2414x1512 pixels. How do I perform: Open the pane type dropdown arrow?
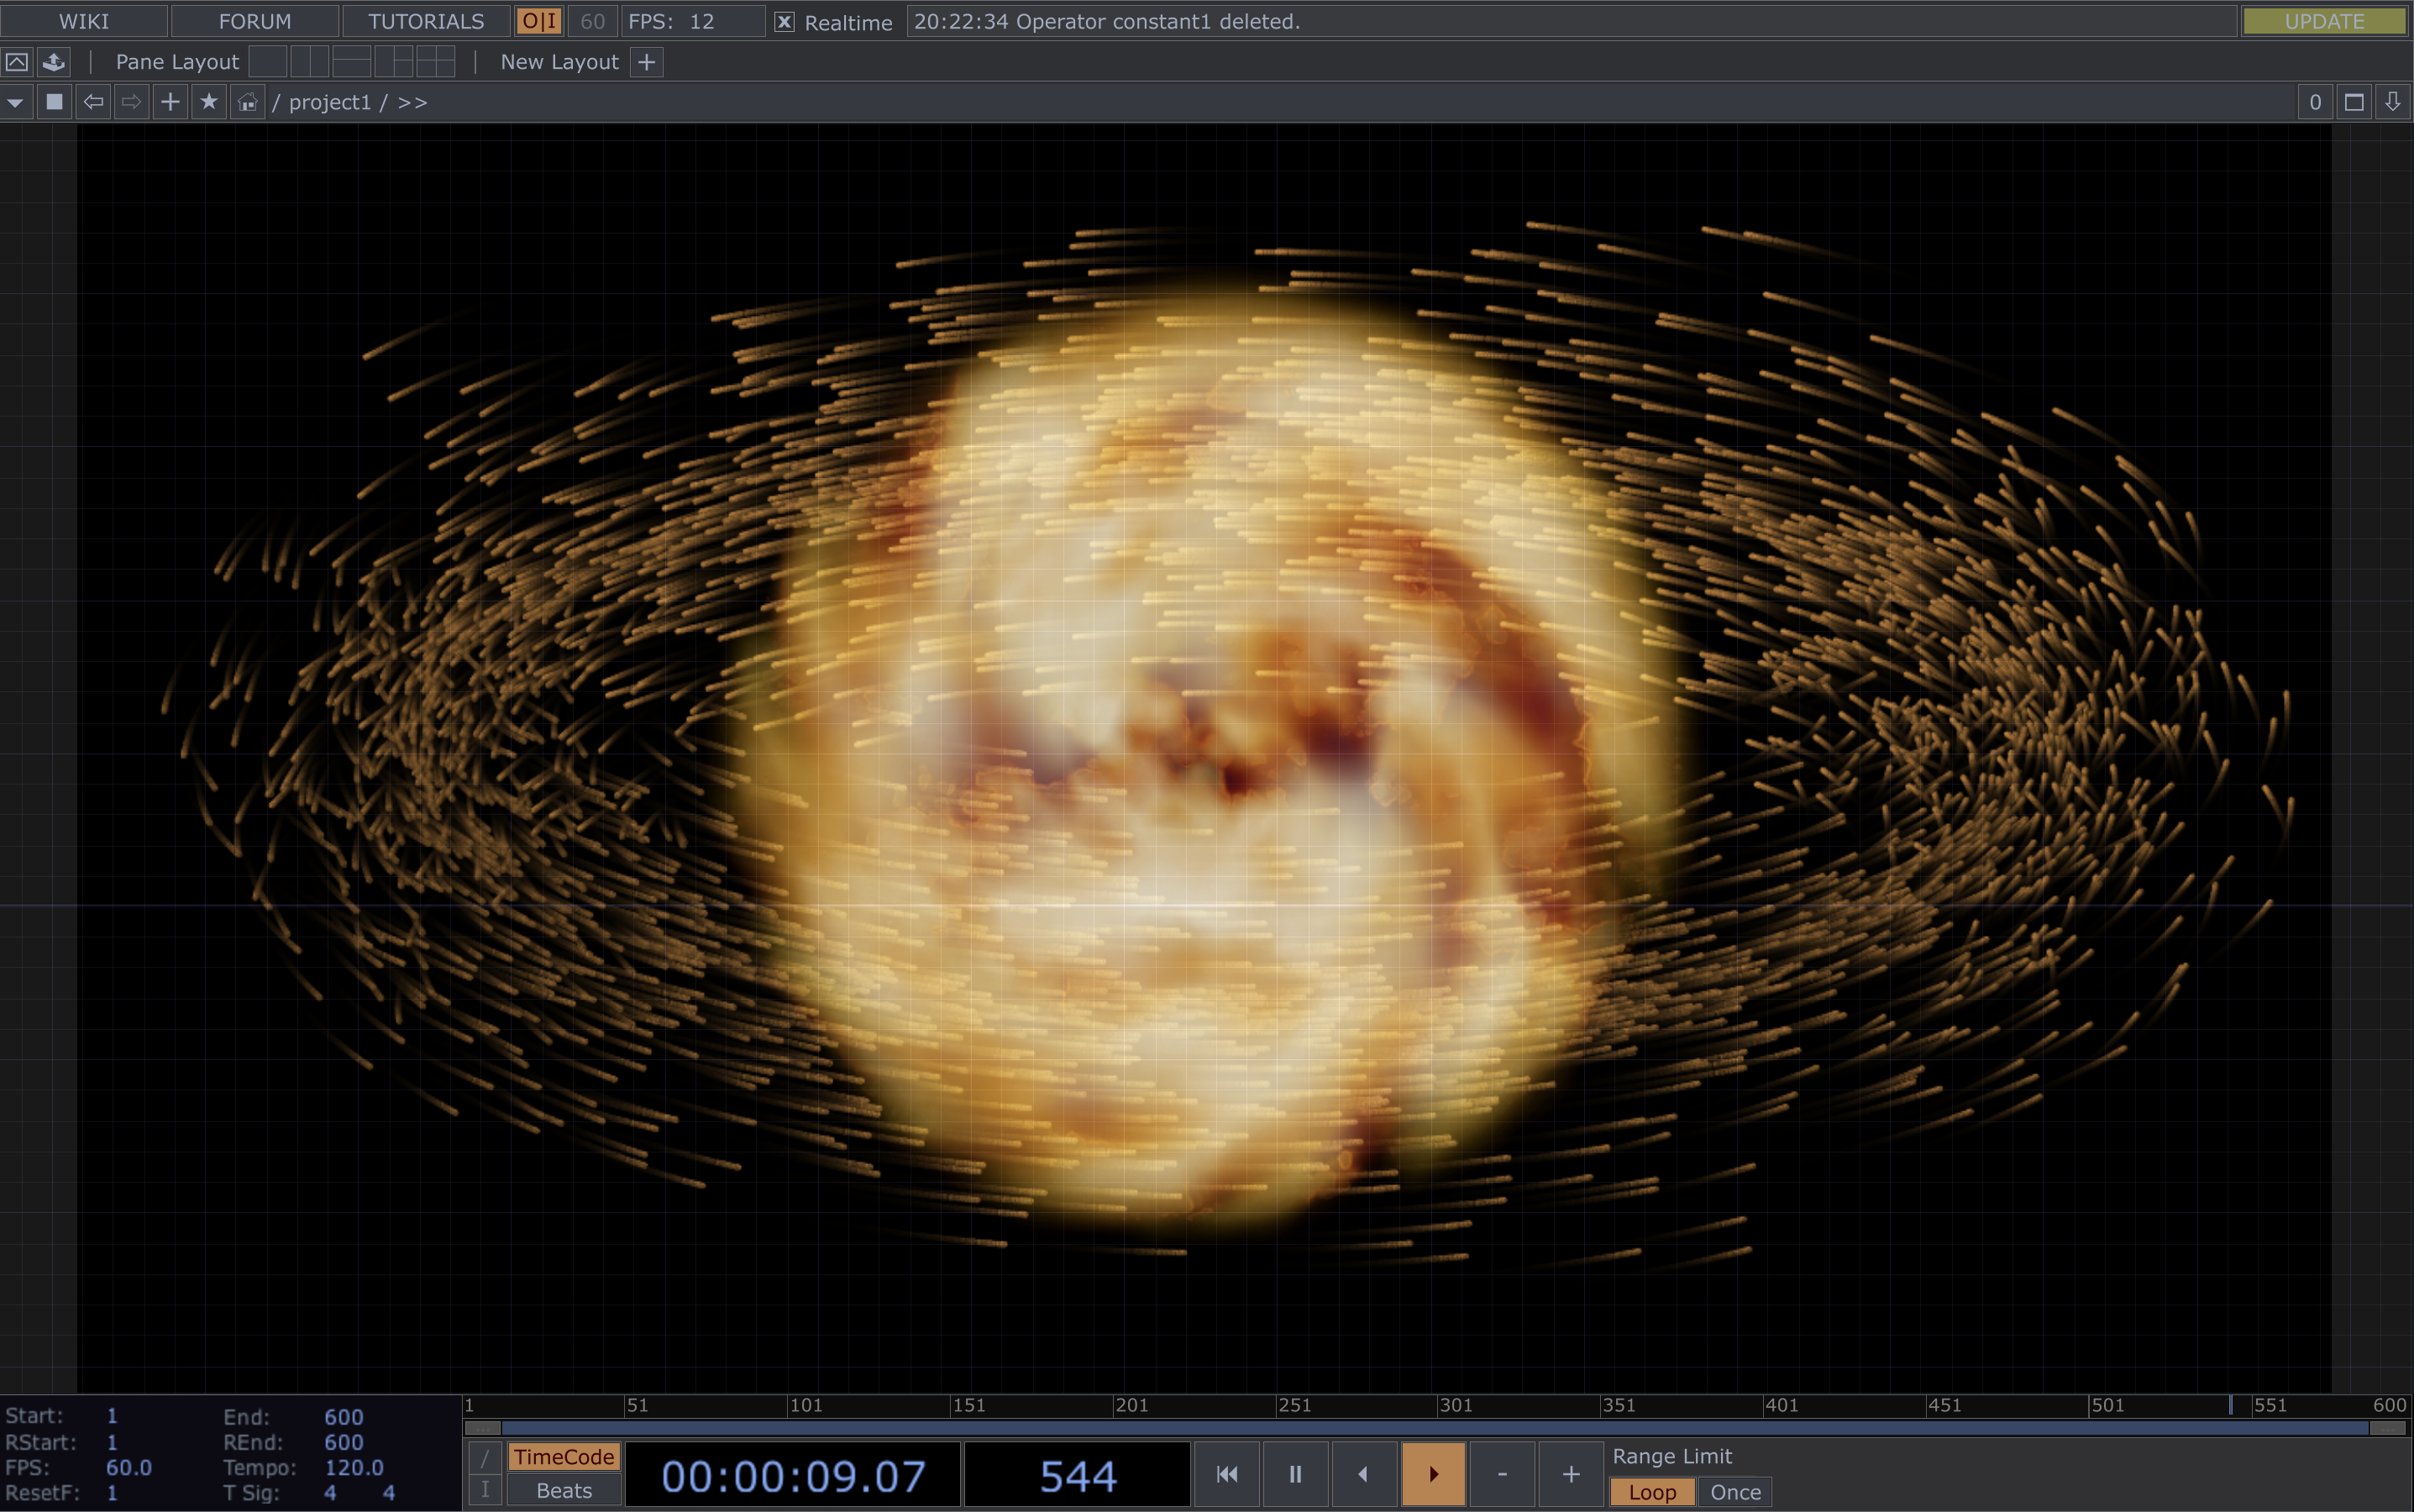[x=15, y=102]
